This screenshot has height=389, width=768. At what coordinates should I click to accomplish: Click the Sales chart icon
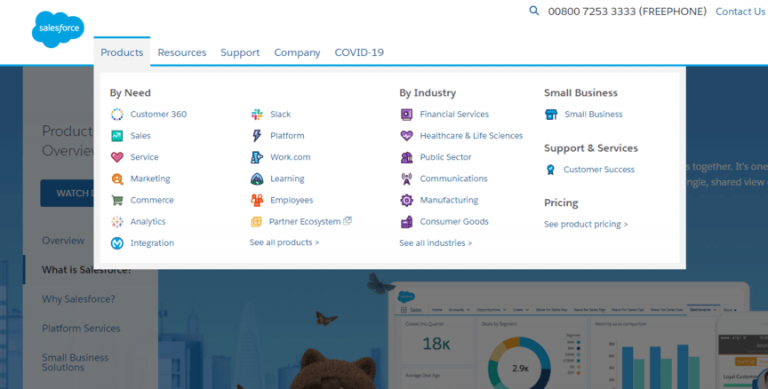(117, 136)
